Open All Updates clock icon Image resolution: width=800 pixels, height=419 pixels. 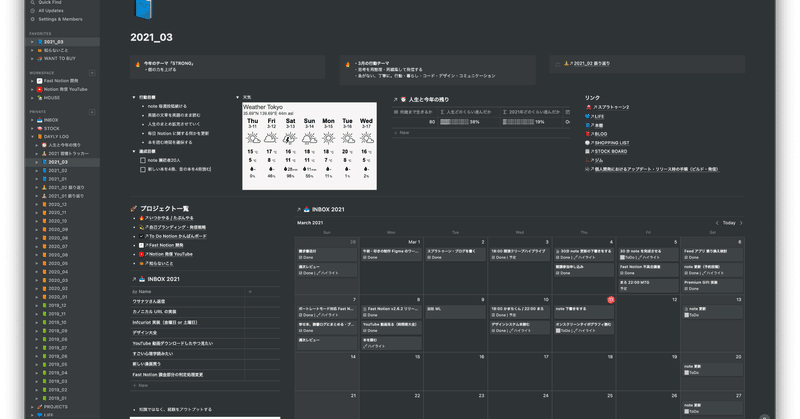click(33, 11)
